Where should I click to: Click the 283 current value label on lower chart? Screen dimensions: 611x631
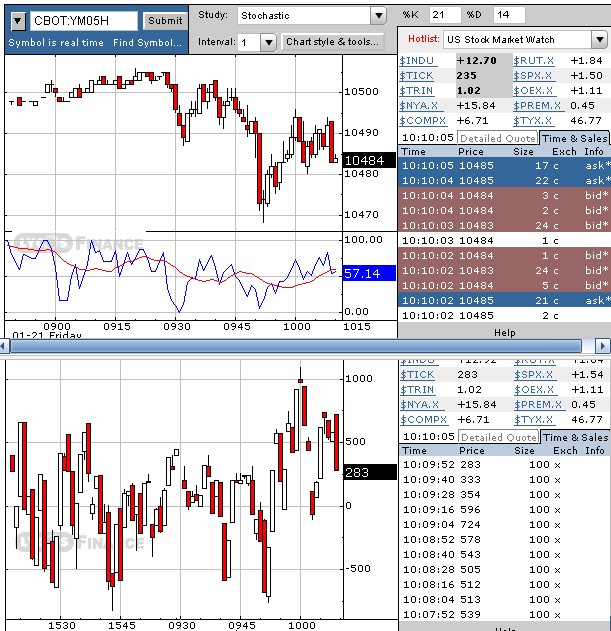click(370, 472)
